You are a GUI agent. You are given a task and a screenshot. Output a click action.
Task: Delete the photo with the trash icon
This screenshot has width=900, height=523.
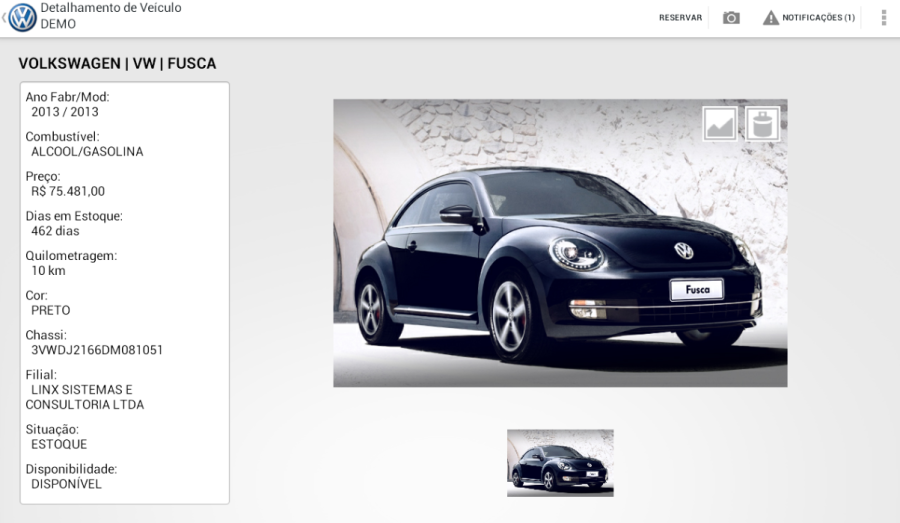[x=763, y=123]
